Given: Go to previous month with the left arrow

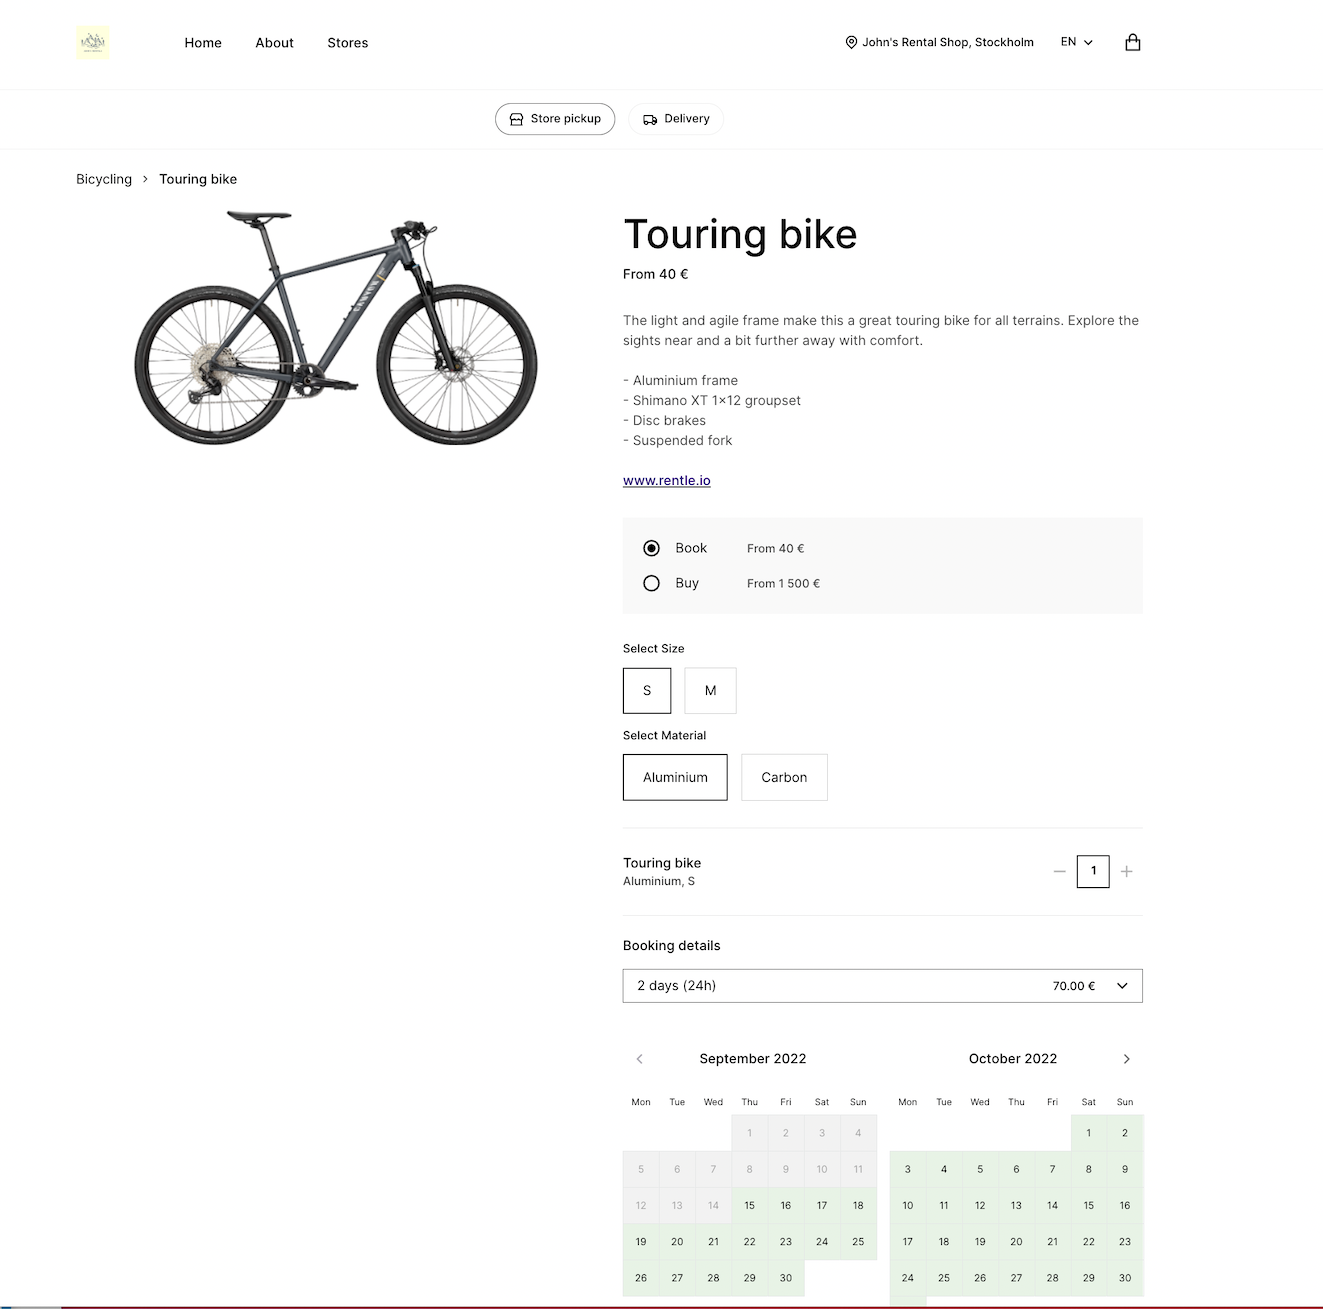Looking at the screenshot, I should (639, 1058).
